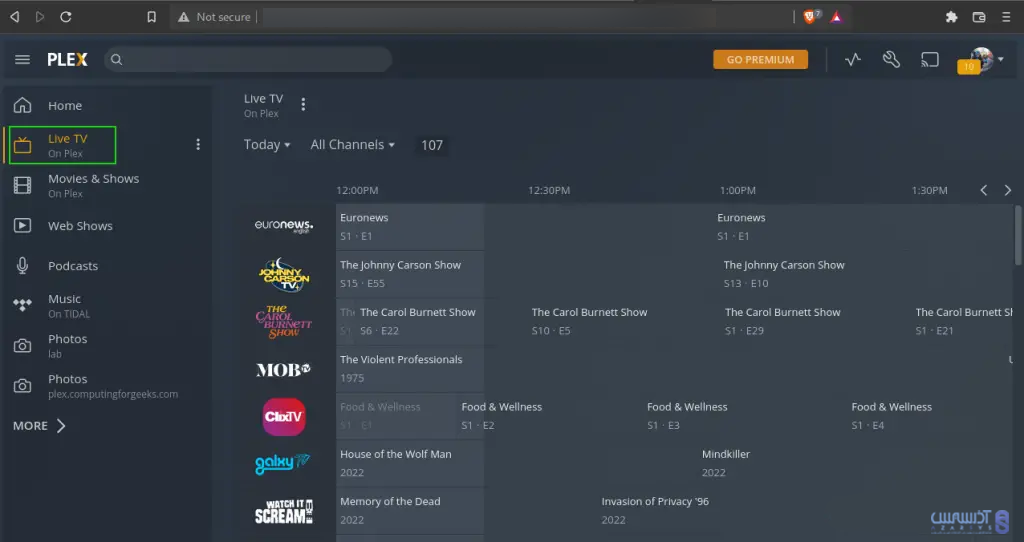The width and height of the screenshot is (1024, 542).
Task: Open the All Channels filter dropdown
Action: pos(353,145)
